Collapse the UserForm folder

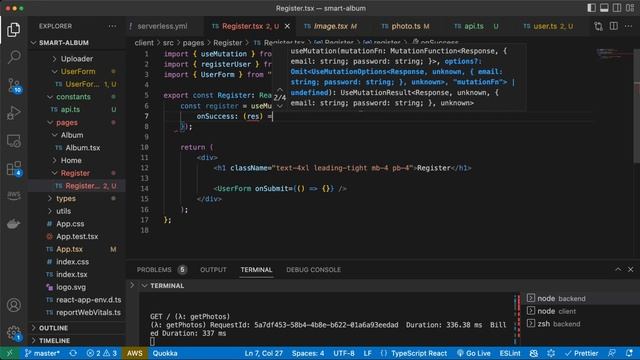point(78,71)
